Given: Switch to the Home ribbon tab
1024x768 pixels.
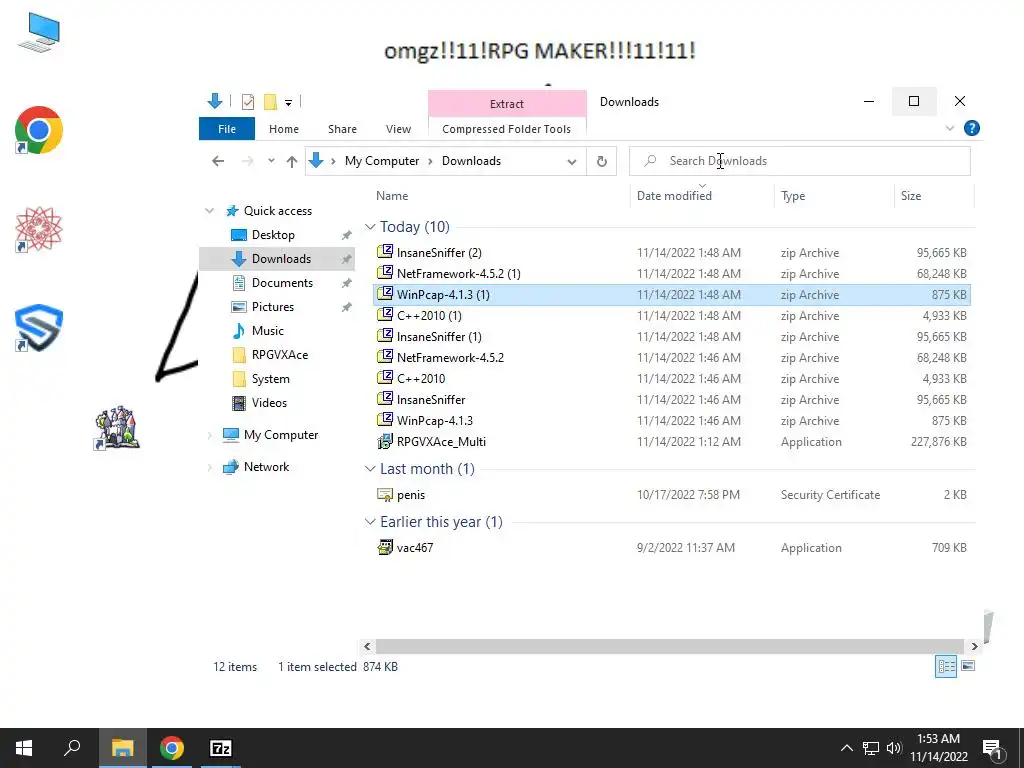Looking at the screenshot, I should 283,129.
